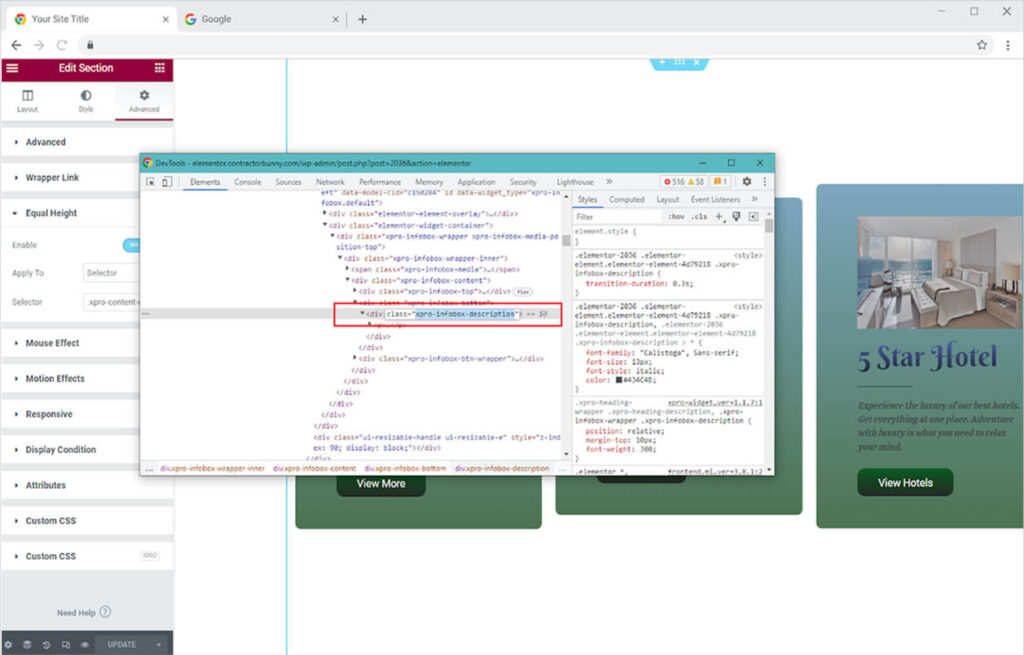Switch to the Style tab in Elementor
1024x655 pixels.
tap(86, 101)
